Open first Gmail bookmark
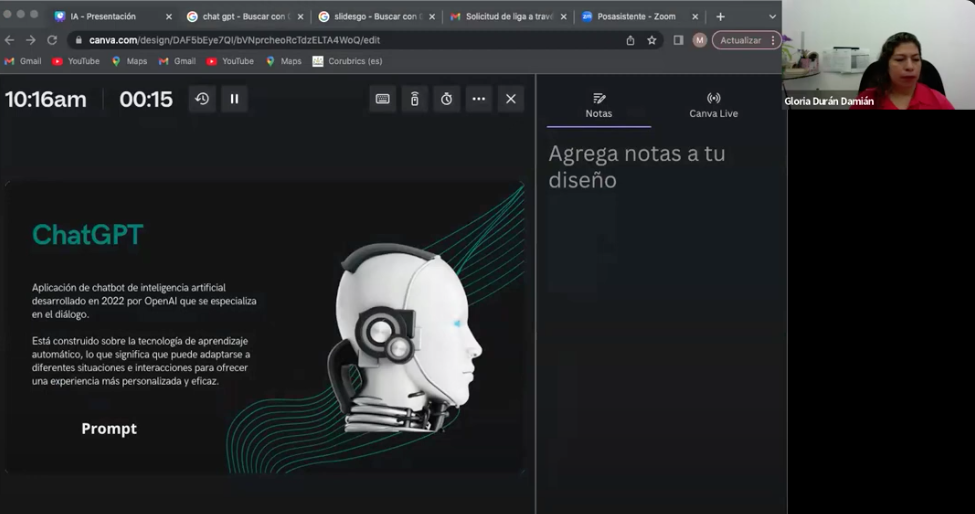The height and width of the screenshot is (514, 975). click(x=23, y=61)
